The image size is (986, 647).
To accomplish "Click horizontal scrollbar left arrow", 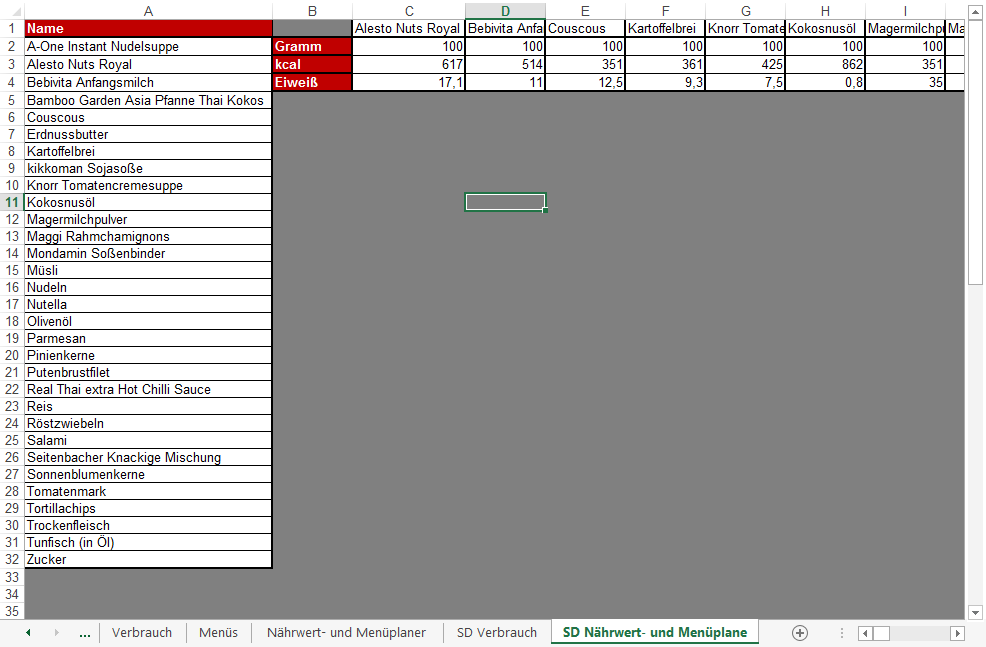I will (866, 633).
